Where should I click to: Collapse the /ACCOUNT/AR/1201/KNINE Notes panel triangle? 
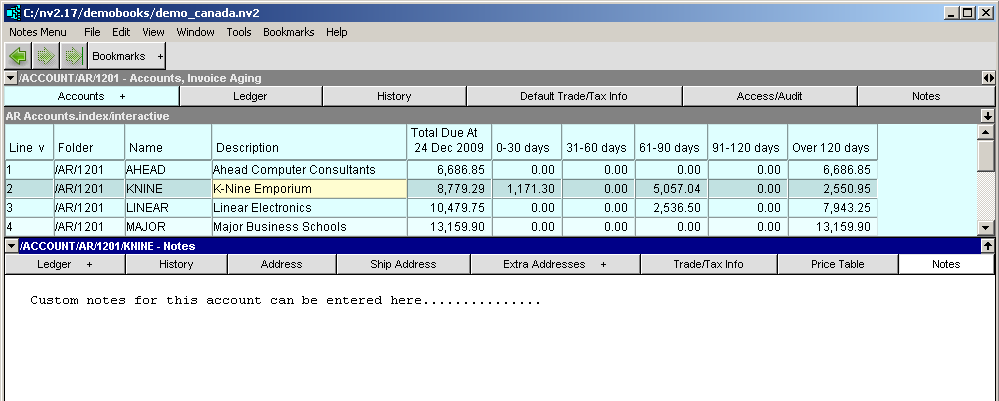11,246
